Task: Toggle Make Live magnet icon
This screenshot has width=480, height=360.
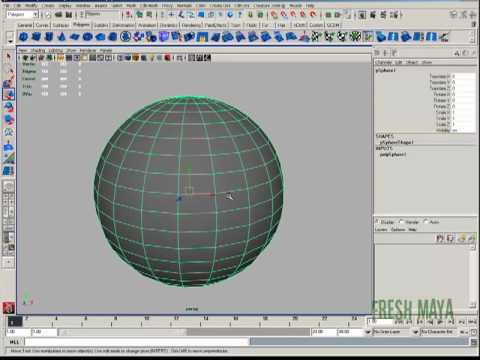Action: [x=313, y=15]
